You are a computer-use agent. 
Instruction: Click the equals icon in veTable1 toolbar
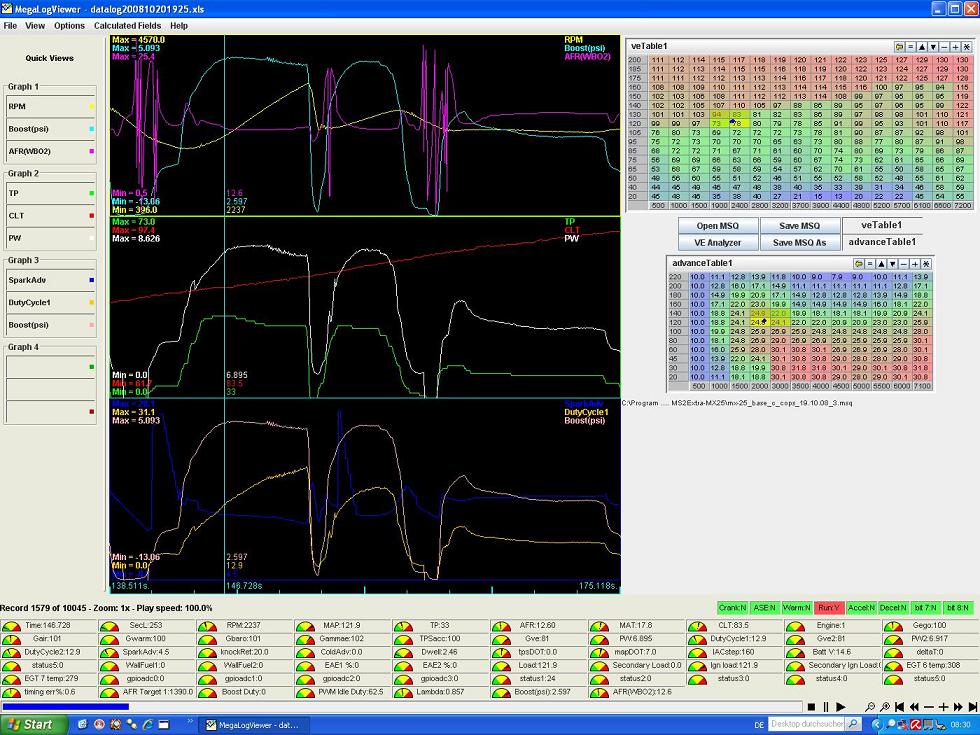pyautogui.click(x=911, y=47)
